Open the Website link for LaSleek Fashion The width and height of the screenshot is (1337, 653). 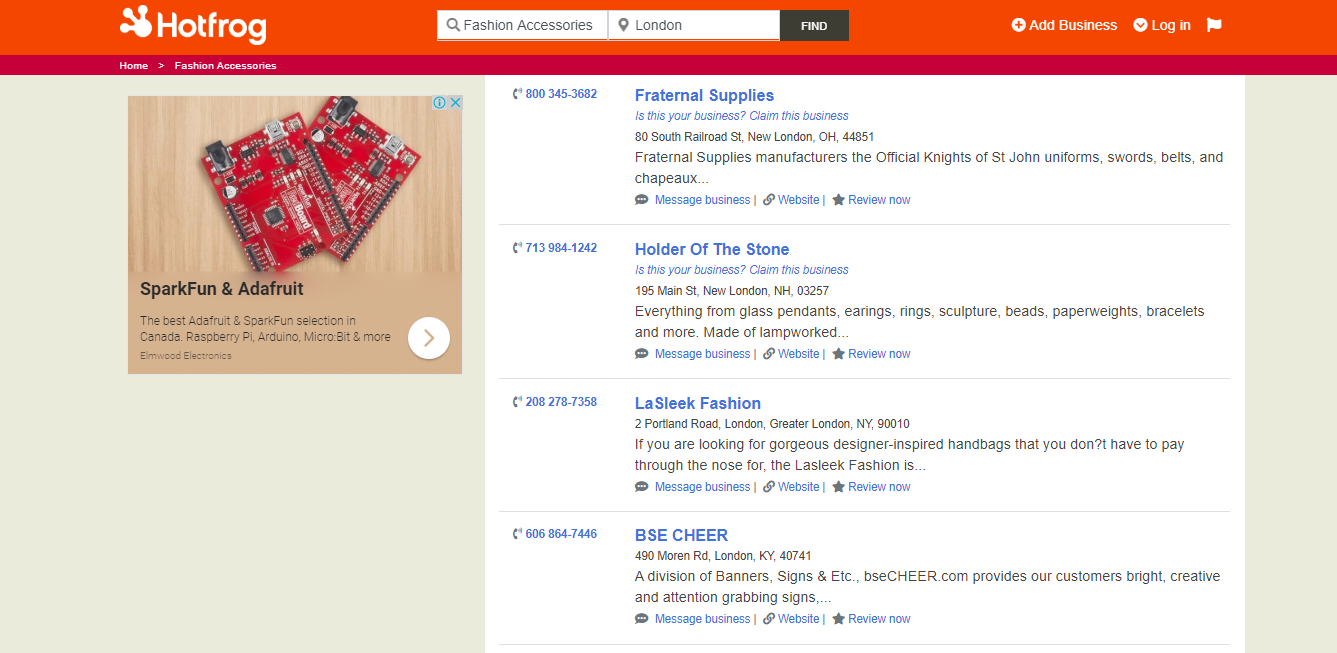tap(798, 487)
